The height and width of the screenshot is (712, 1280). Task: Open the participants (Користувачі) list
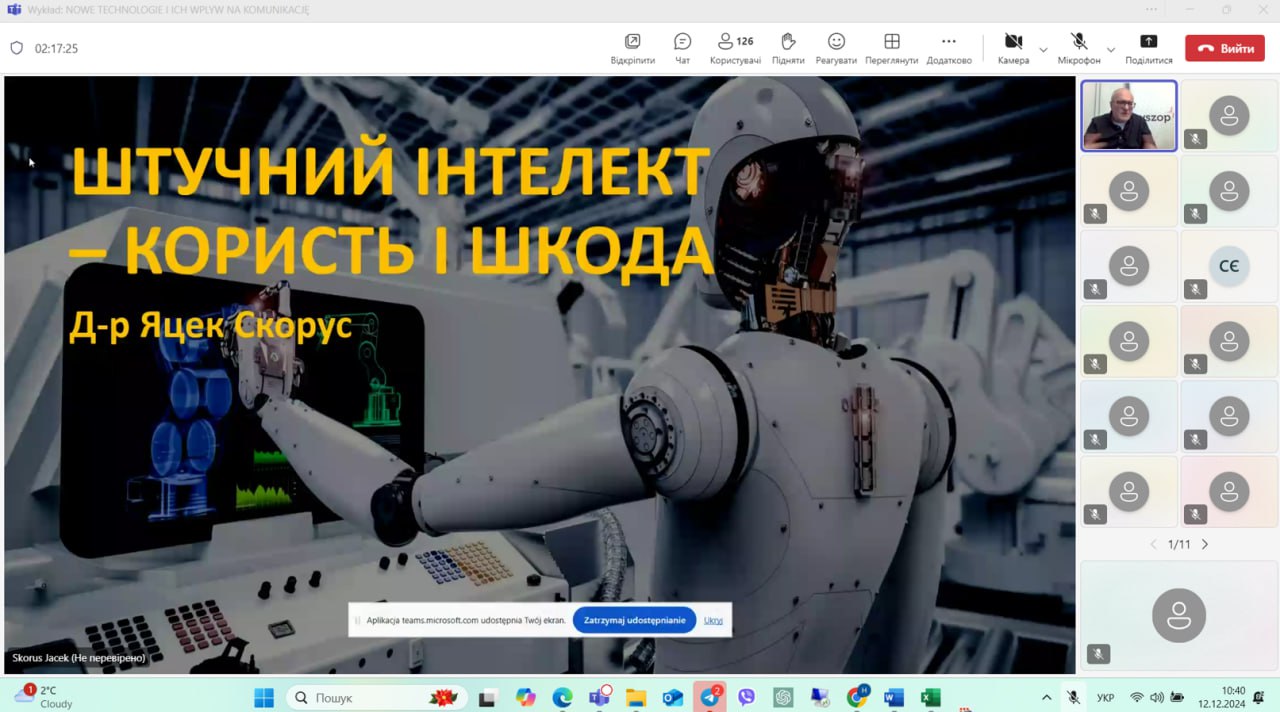point(735,47)
